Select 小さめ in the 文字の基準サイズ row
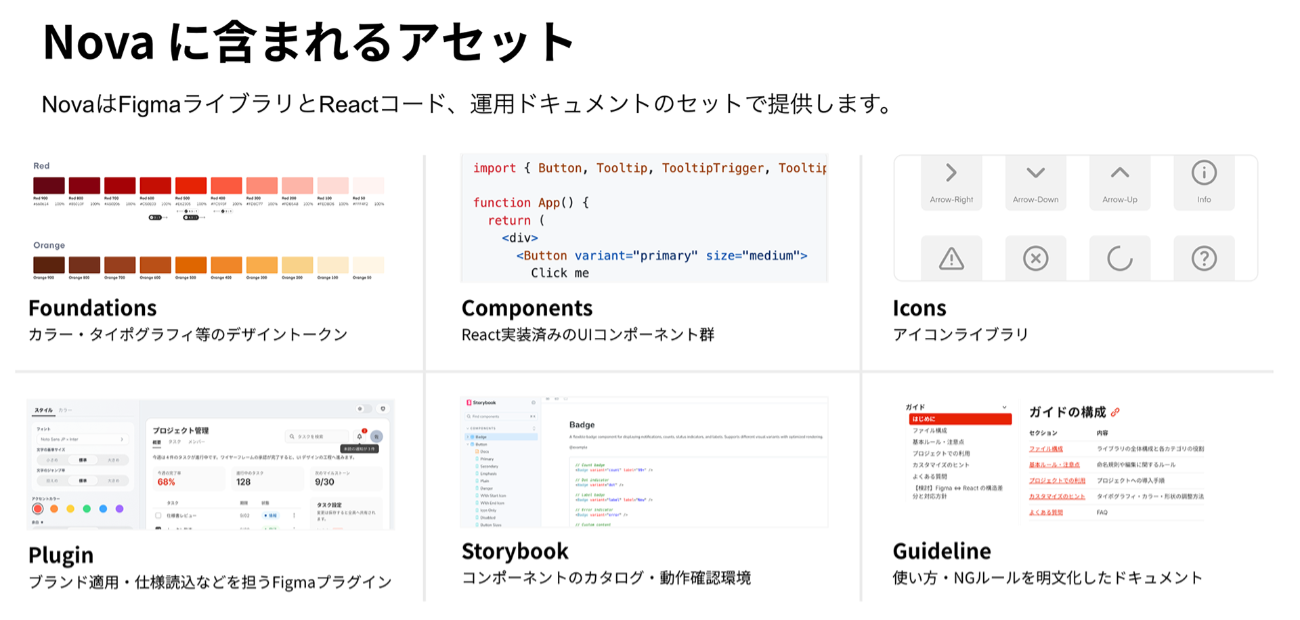The height and width of the screenshot is (620, 1300). (x=52, y=460)
